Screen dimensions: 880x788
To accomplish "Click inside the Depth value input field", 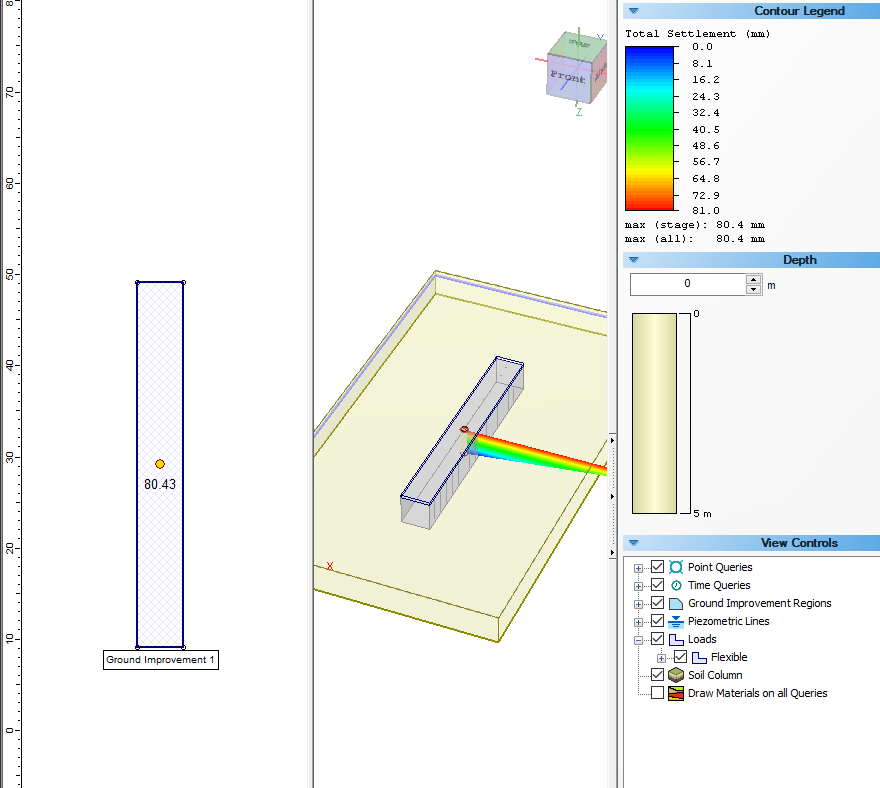I will tap(690, 284).
